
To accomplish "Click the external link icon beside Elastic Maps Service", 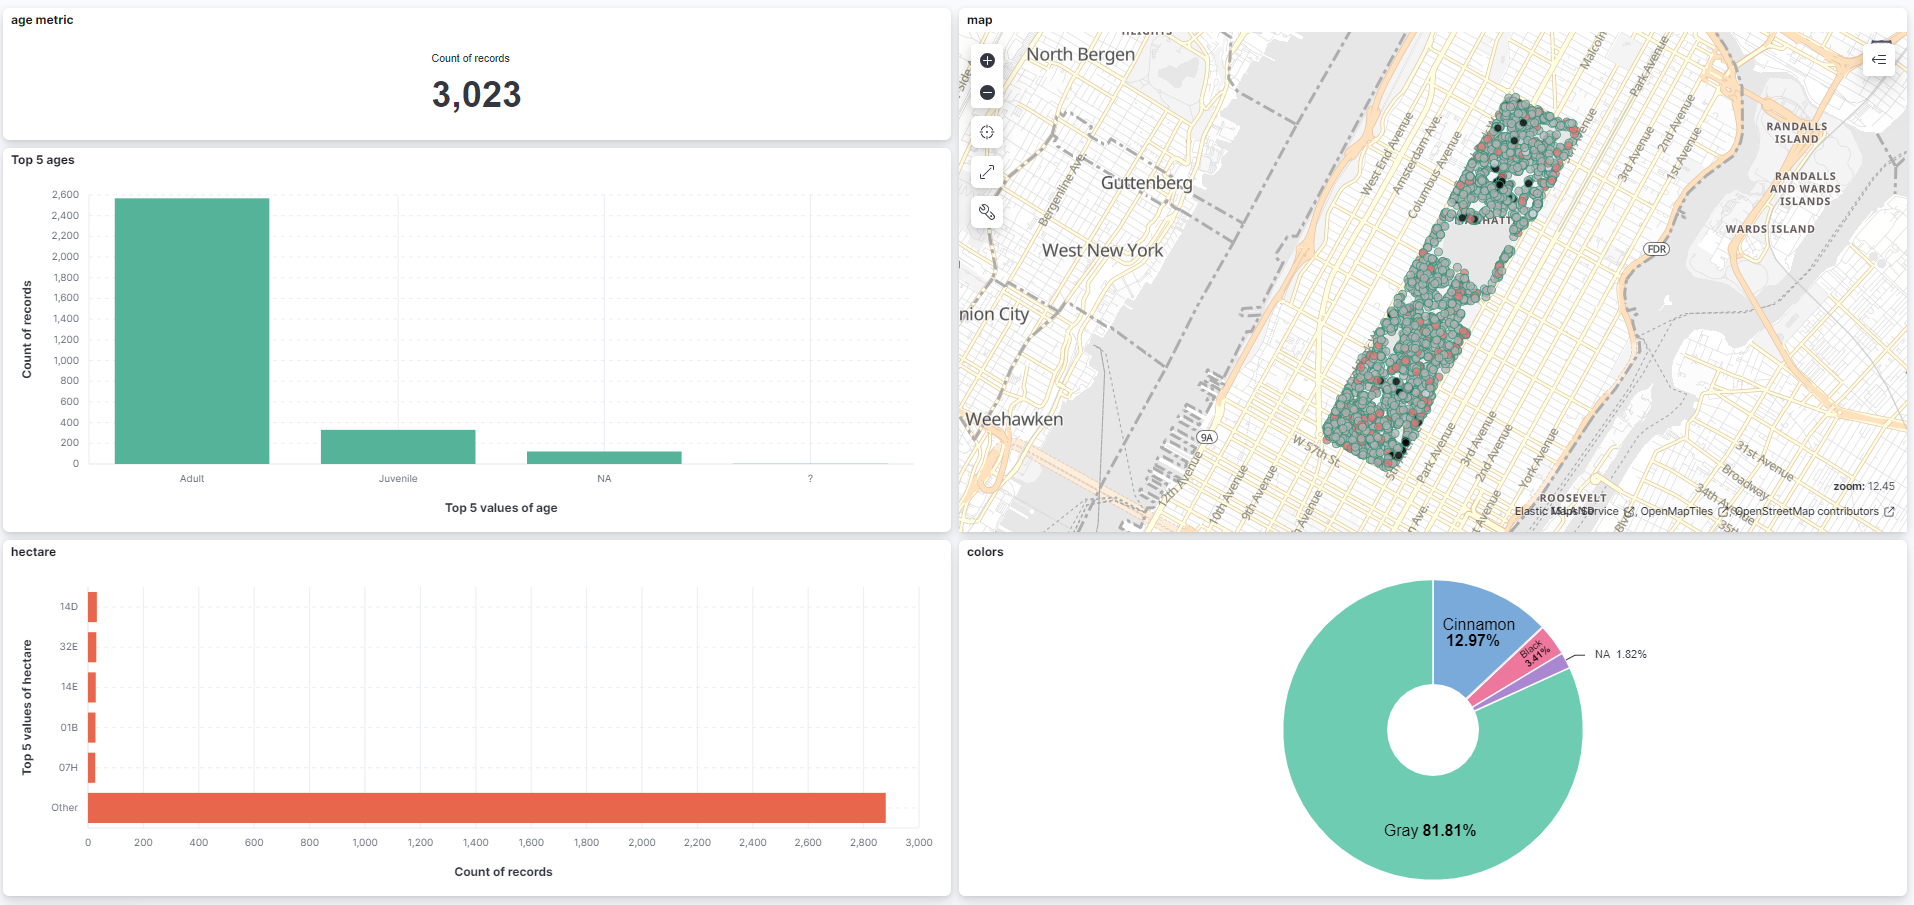I will [x=1627, y=511].
